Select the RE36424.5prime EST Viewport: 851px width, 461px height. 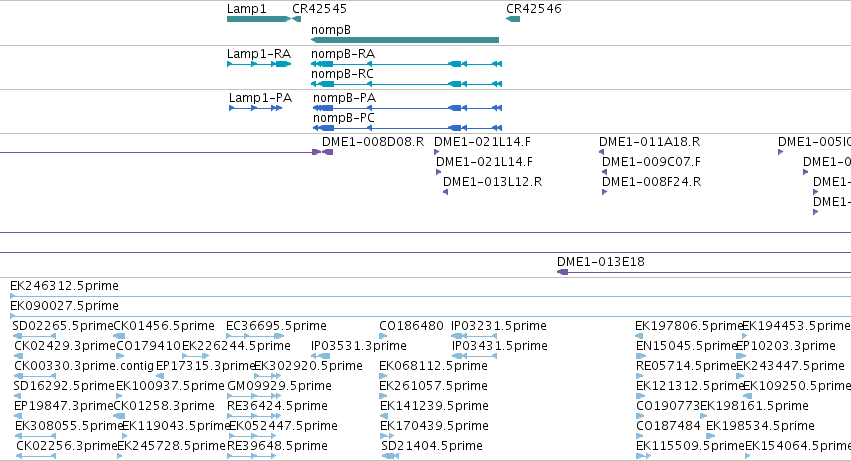click(255, 416)
